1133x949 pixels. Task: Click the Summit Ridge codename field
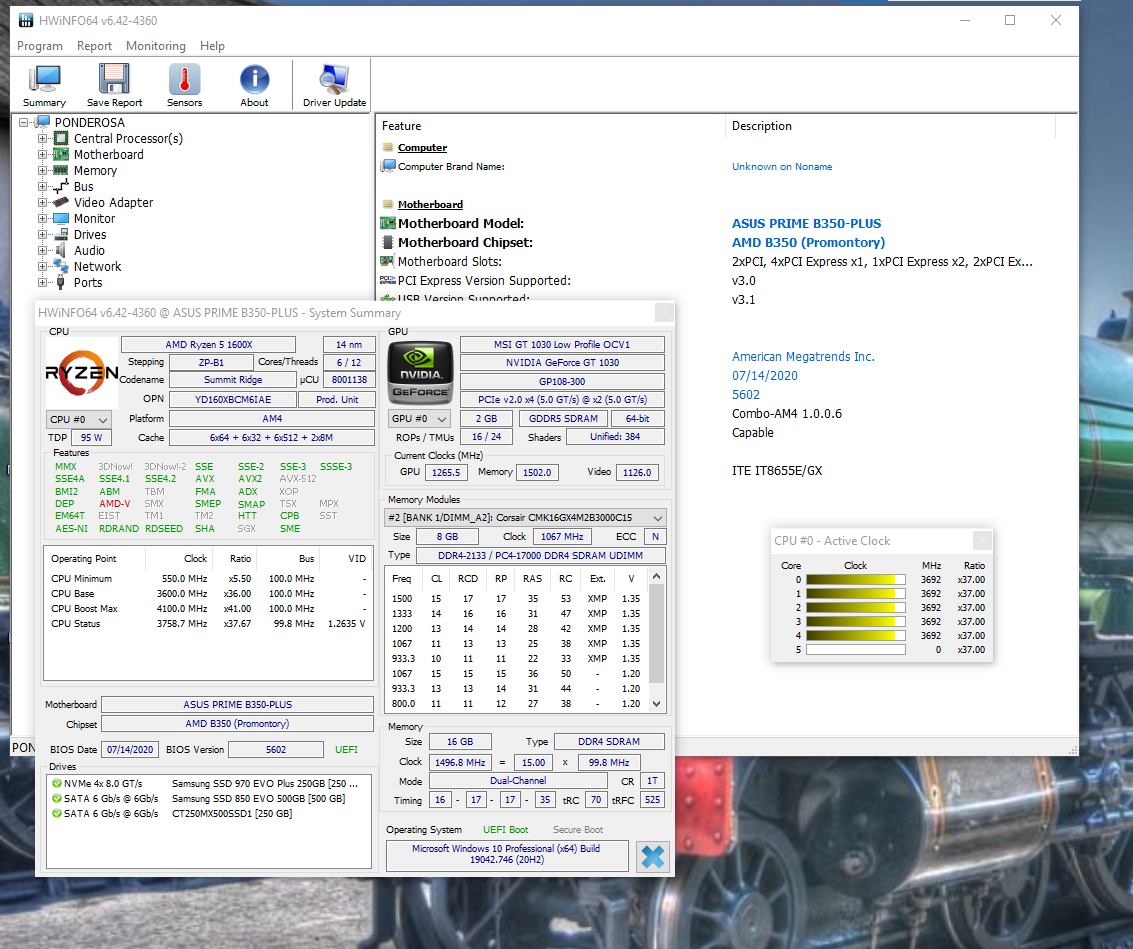[x=233, y=380]
